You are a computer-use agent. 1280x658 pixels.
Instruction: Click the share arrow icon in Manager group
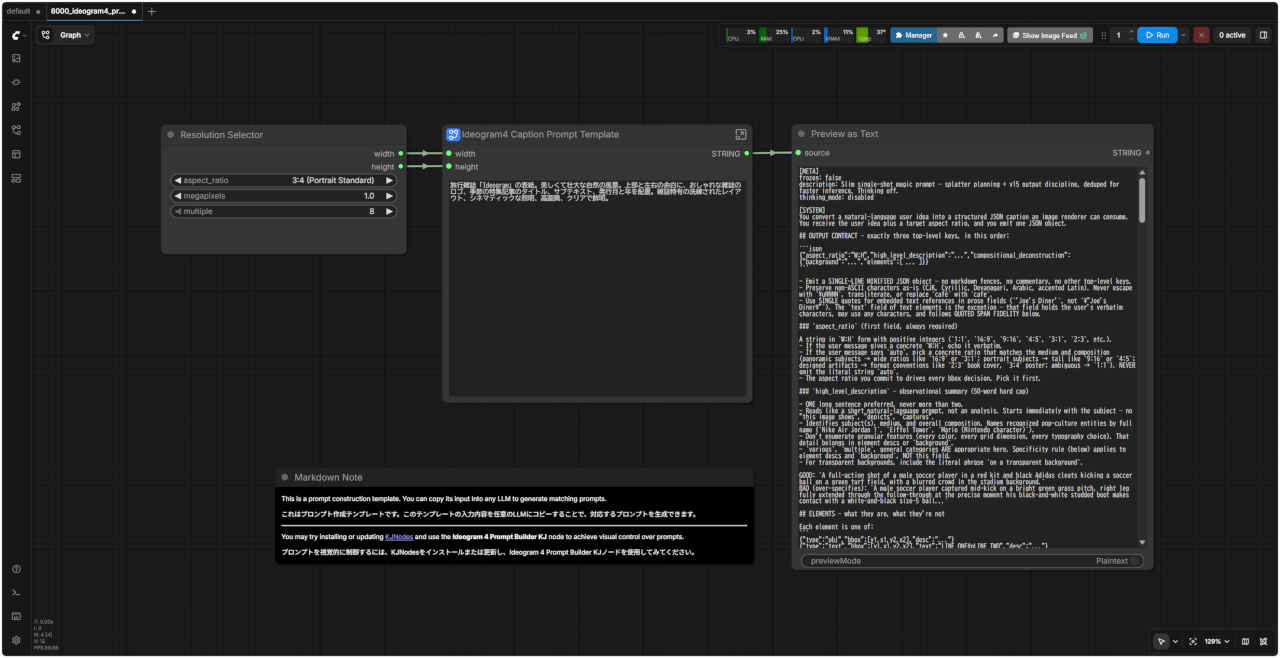[995, 35]
